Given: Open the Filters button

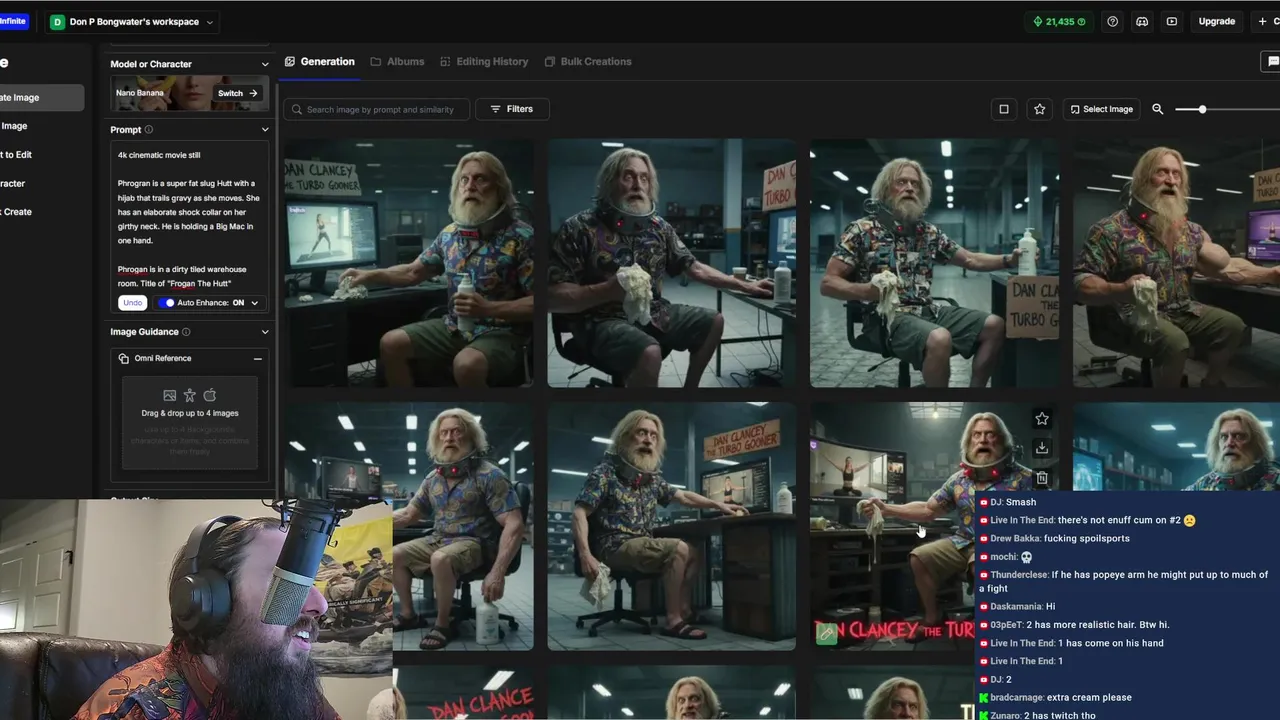Looking at the screenshot, I should coord(512,109).
